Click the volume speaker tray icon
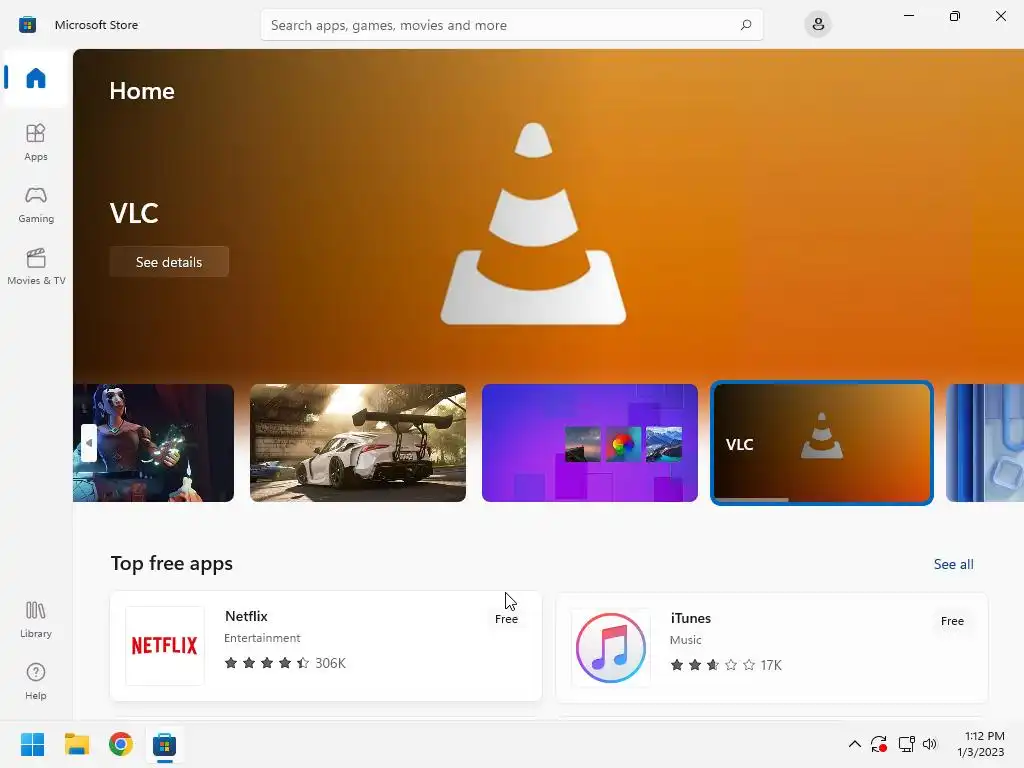Image resolution: width=1024 pixels, height=768 pixels. (930, 744)
